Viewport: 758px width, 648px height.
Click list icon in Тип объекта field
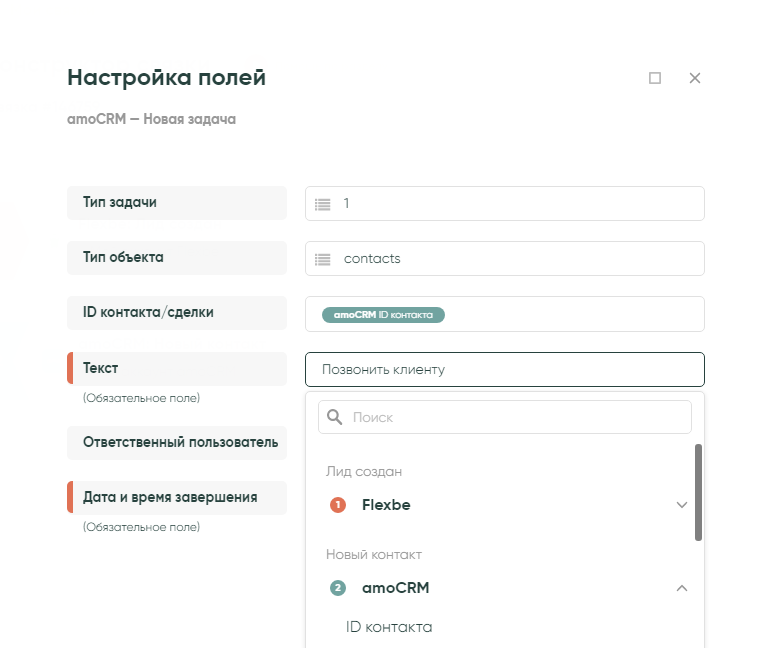(x=323, y=259)
